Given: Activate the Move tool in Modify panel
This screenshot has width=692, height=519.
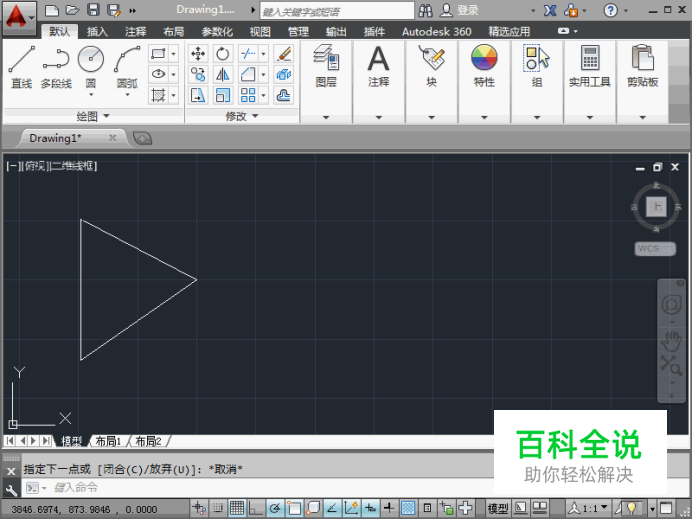Looking at the screenshot, I should pos(198,53).
